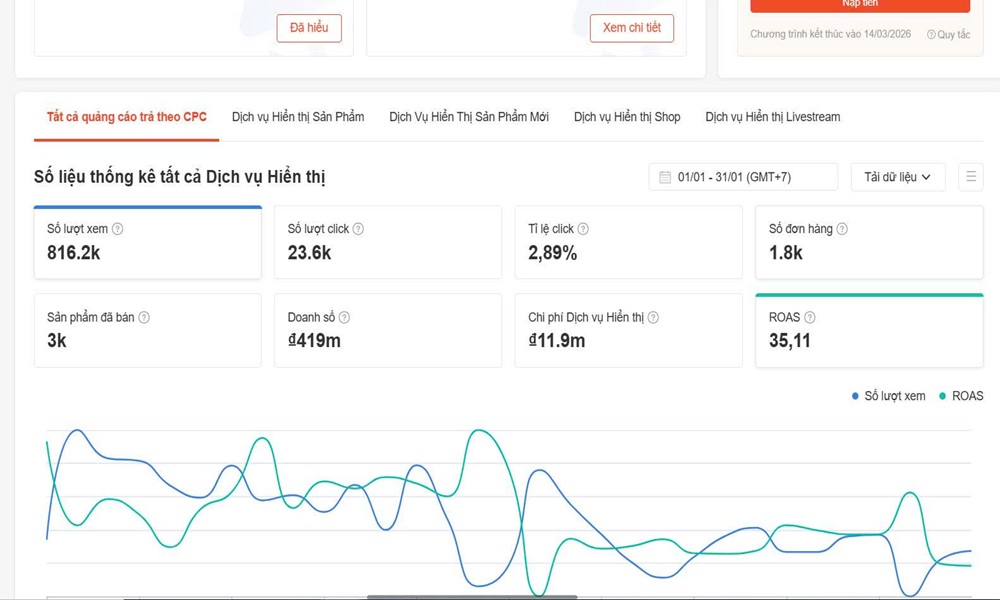Click help icon beside Sản phẩm đã bán
The height and width of the screenshot is (600, 1000).
144,318
